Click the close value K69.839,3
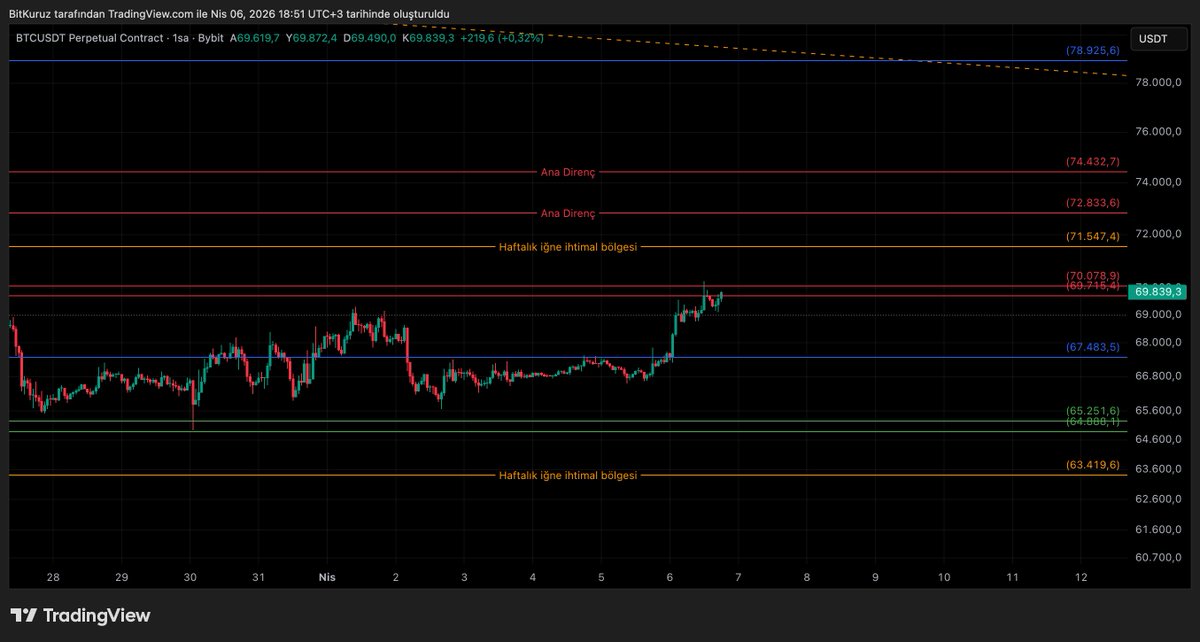 [428, 37]
